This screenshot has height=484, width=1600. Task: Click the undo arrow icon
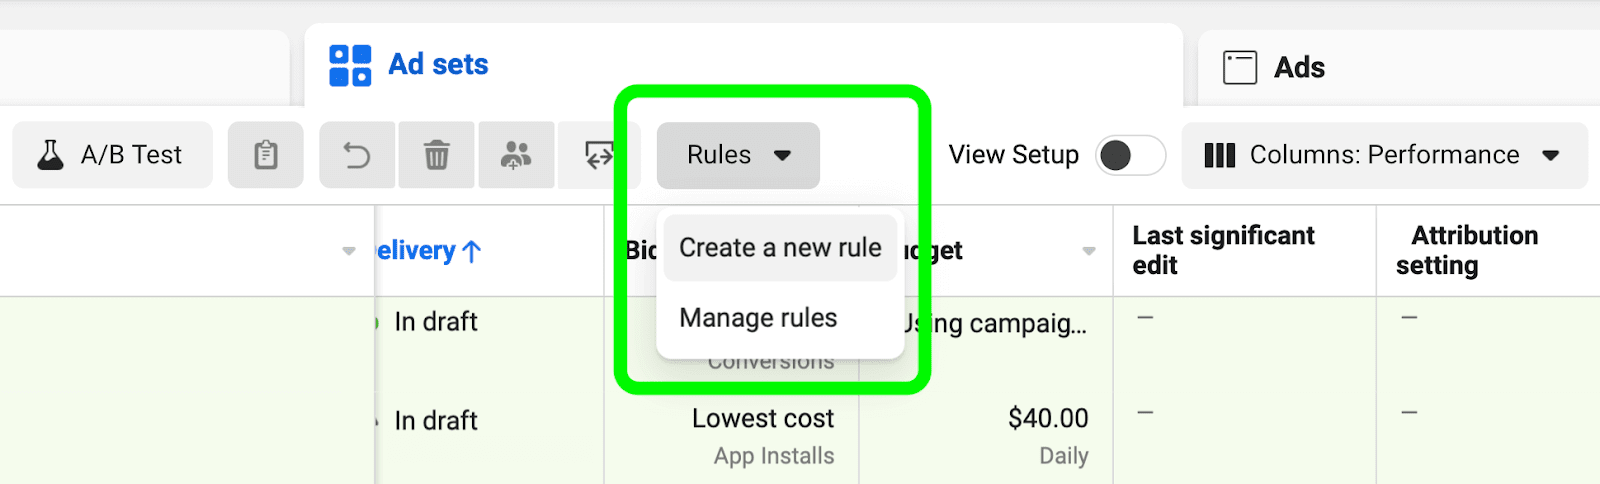pyautogui.click(x=357, y=155)
